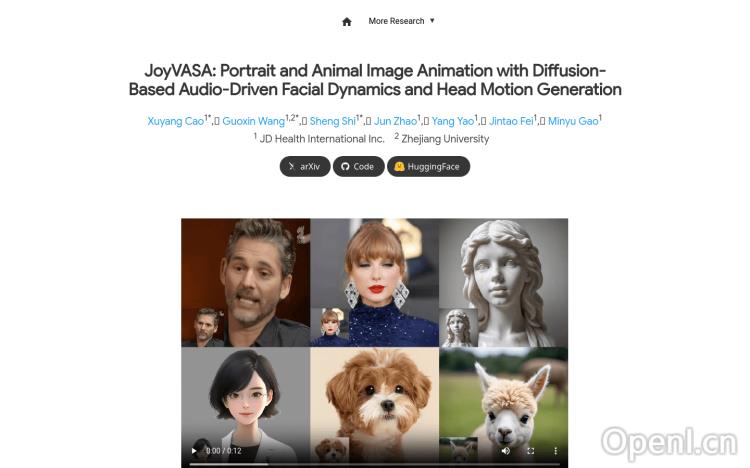Open author link Xuyang Cao

(x=175, y=121)
